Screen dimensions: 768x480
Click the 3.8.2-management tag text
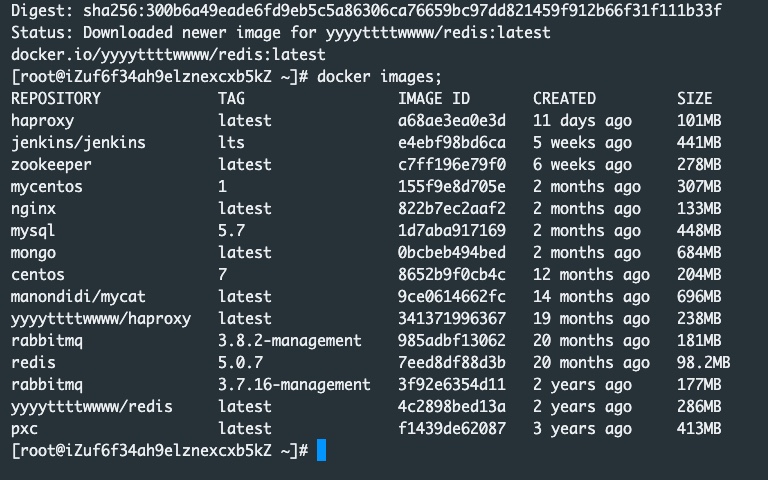pyautogui.click(x=290, y=340)
